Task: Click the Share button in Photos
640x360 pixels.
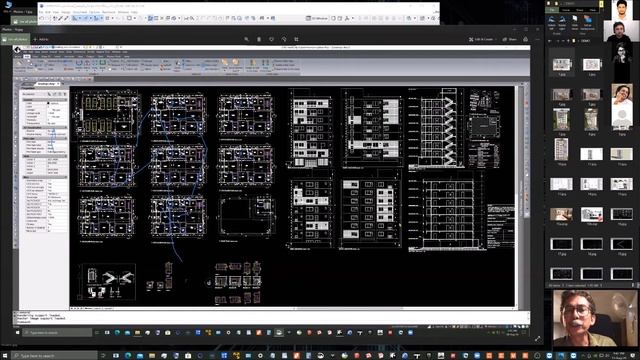Action: click(510, 39)
